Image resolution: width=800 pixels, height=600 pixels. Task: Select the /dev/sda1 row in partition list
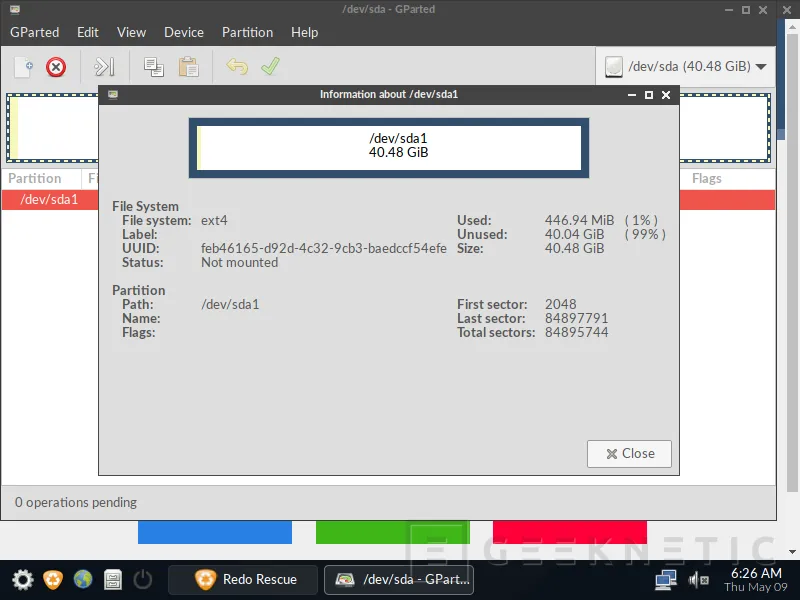pos(50,199)
